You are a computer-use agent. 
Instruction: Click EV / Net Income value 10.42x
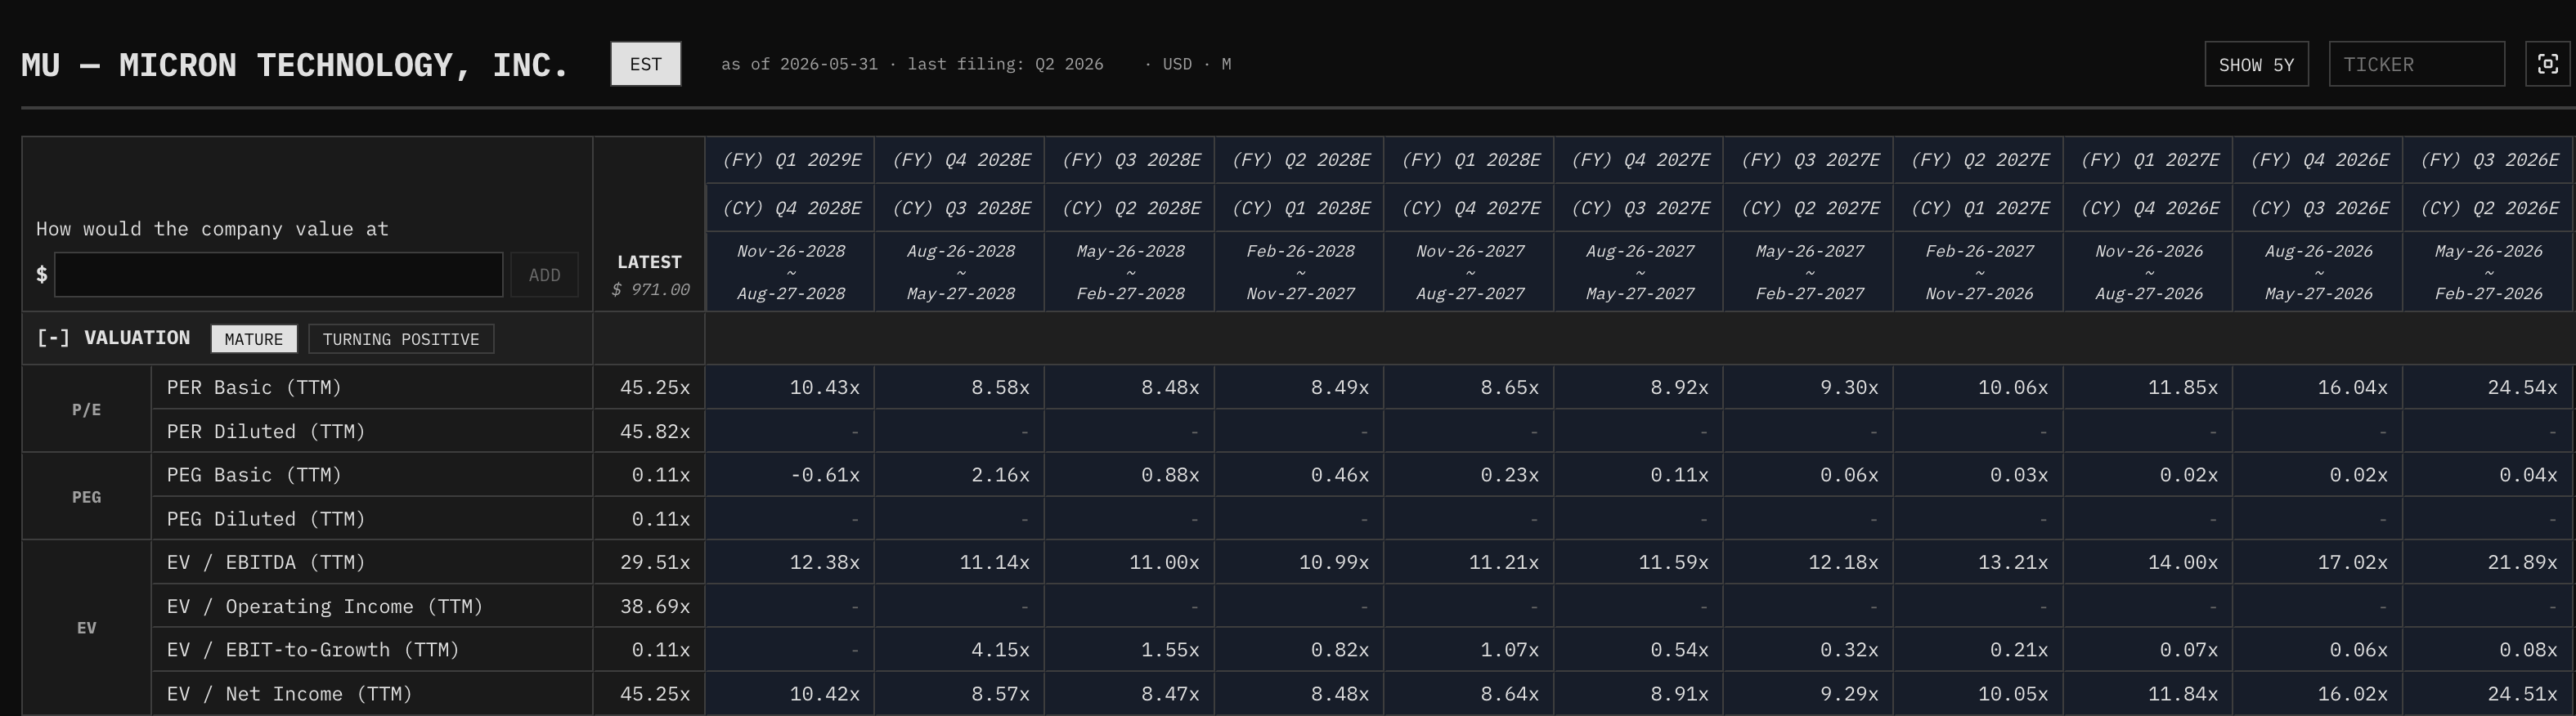[x=791, y=694]
